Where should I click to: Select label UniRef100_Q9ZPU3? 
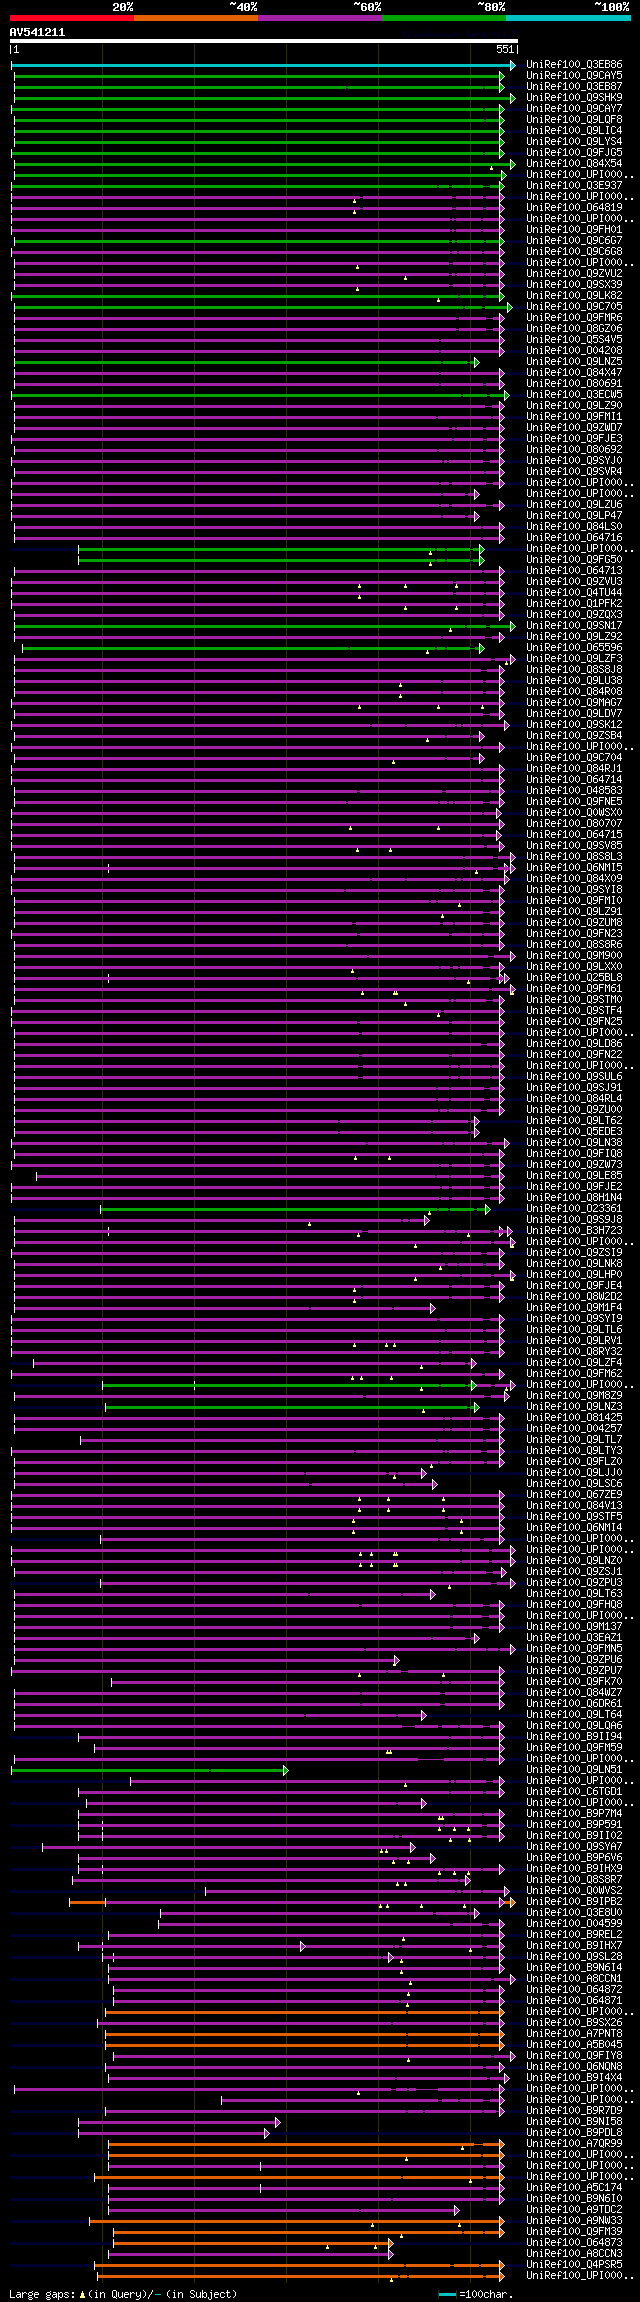point(574,1583)
